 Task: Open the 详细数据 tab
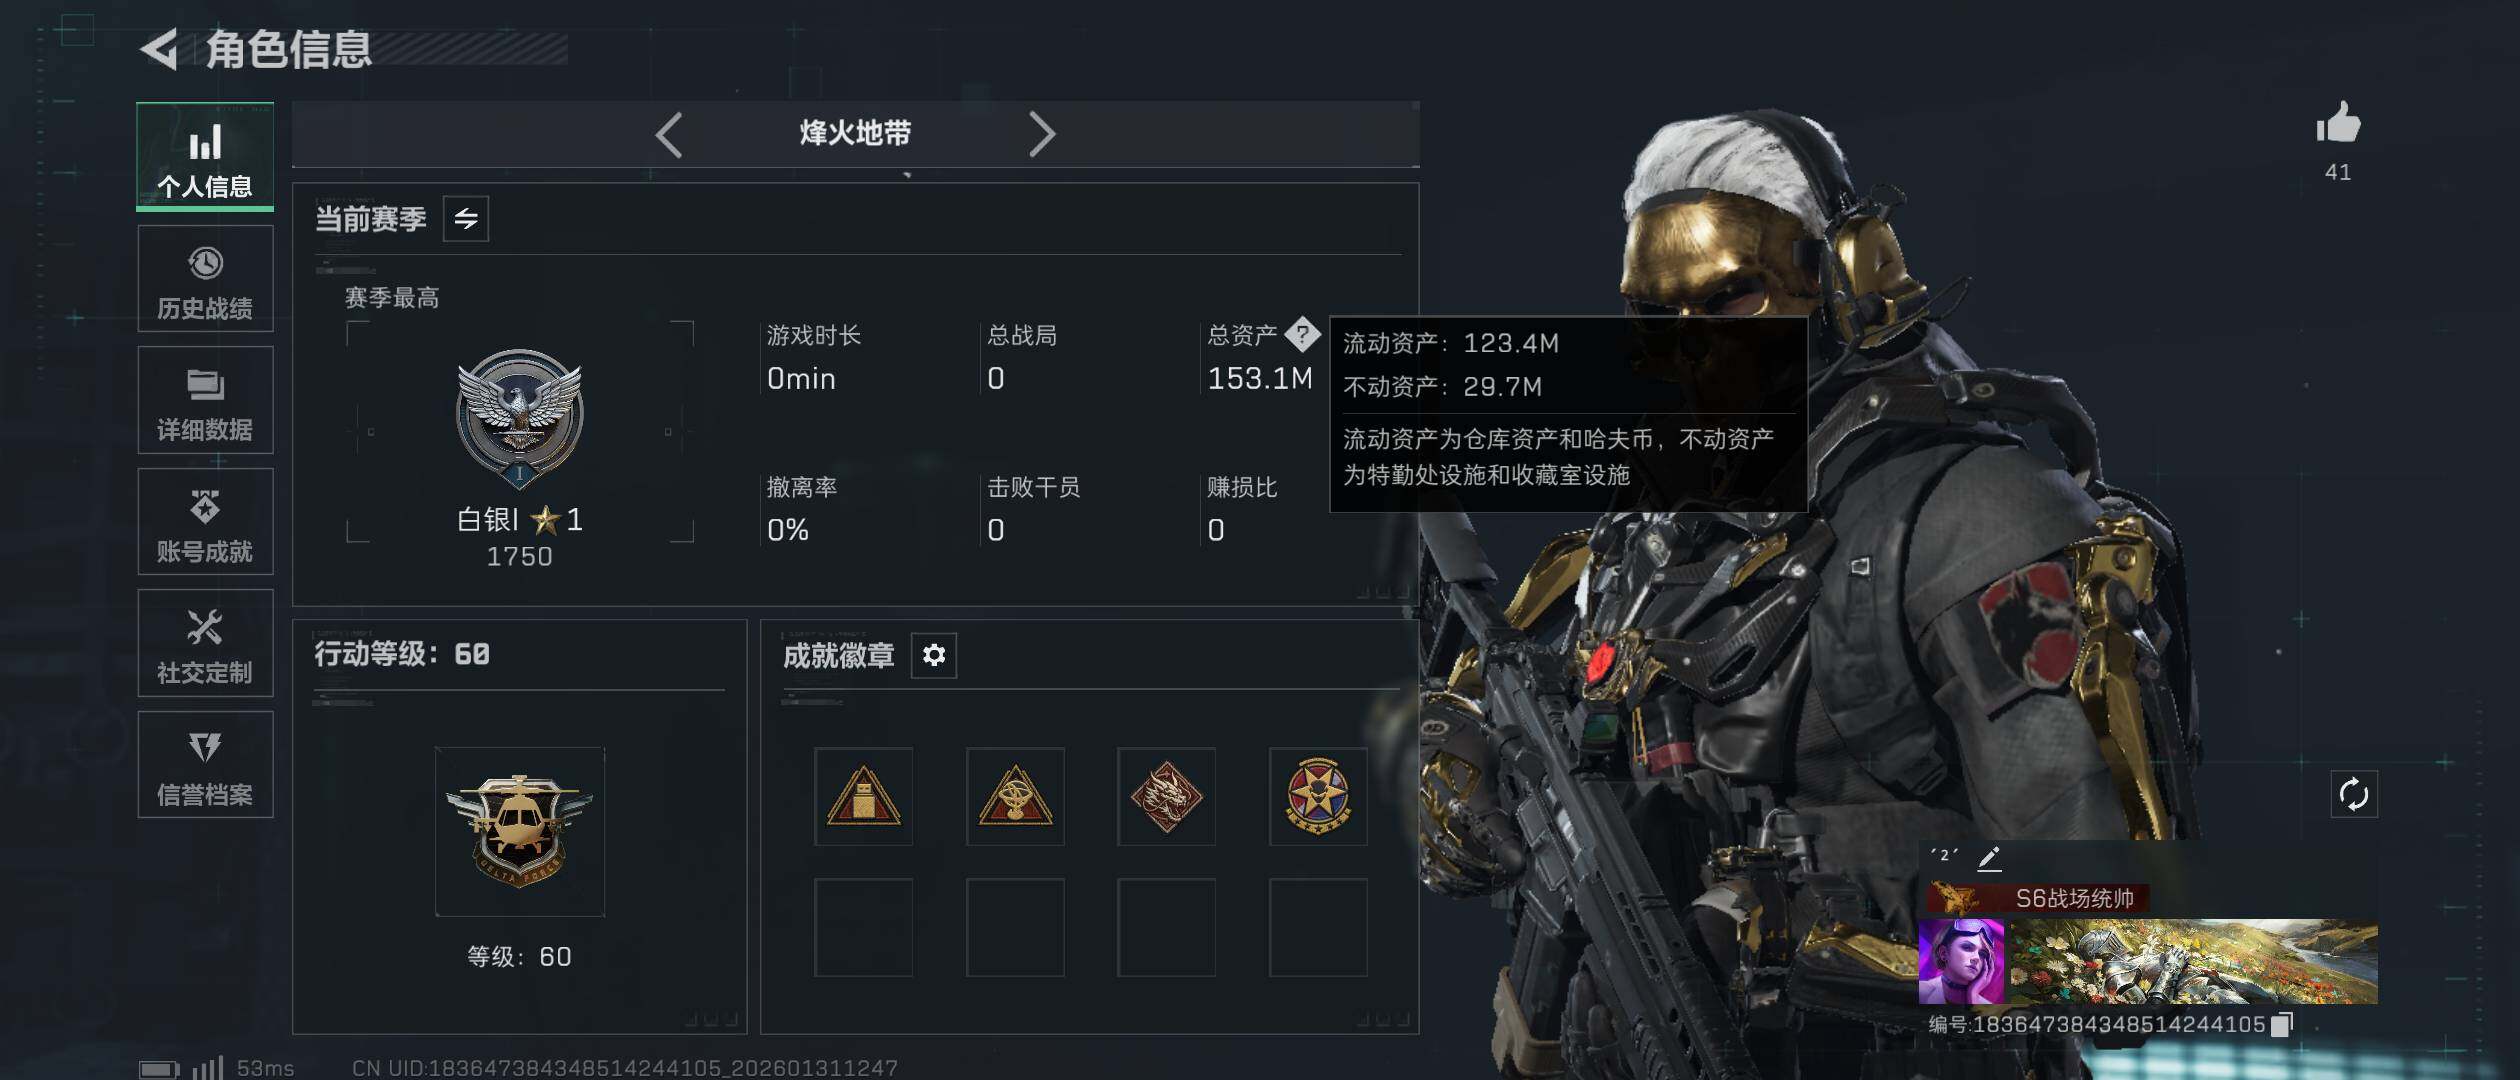[205, 400]
